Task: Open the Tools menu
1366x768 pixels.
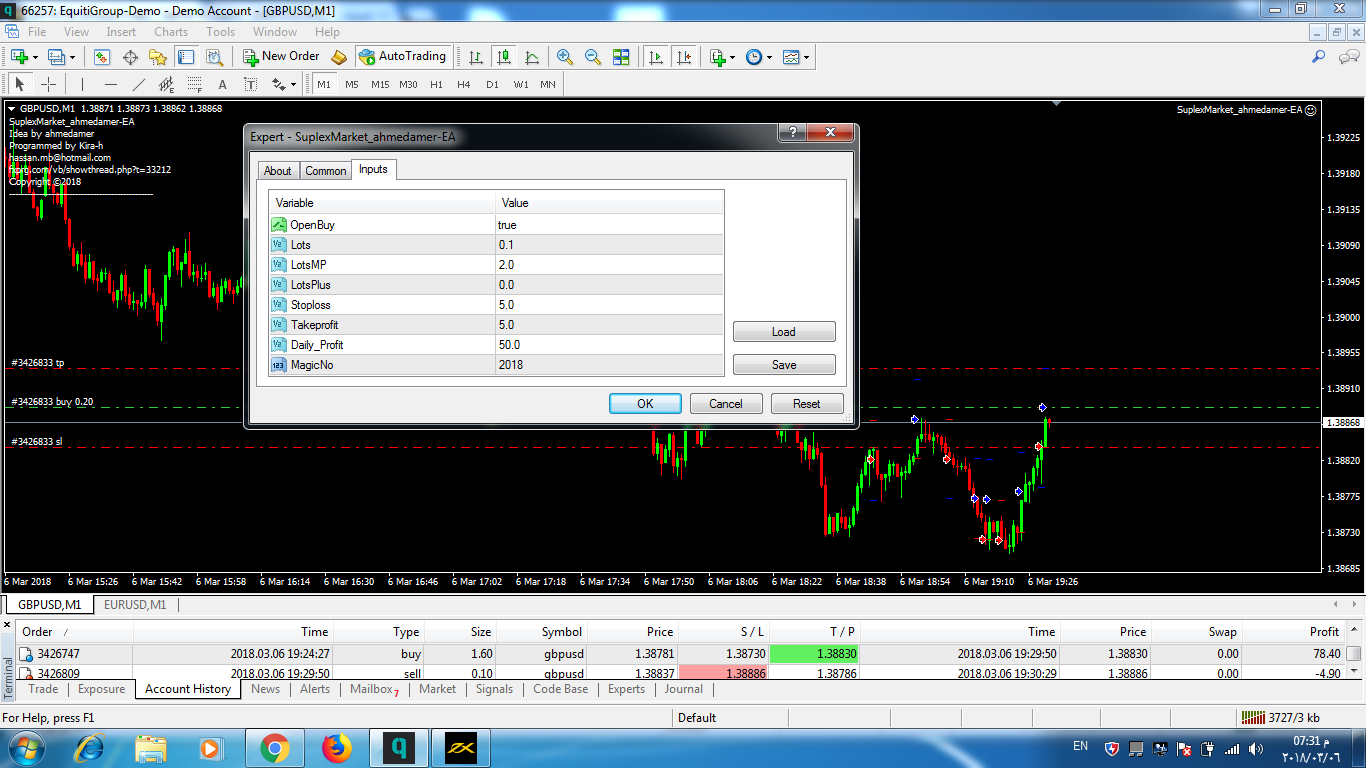Action: tap(221, 32)
